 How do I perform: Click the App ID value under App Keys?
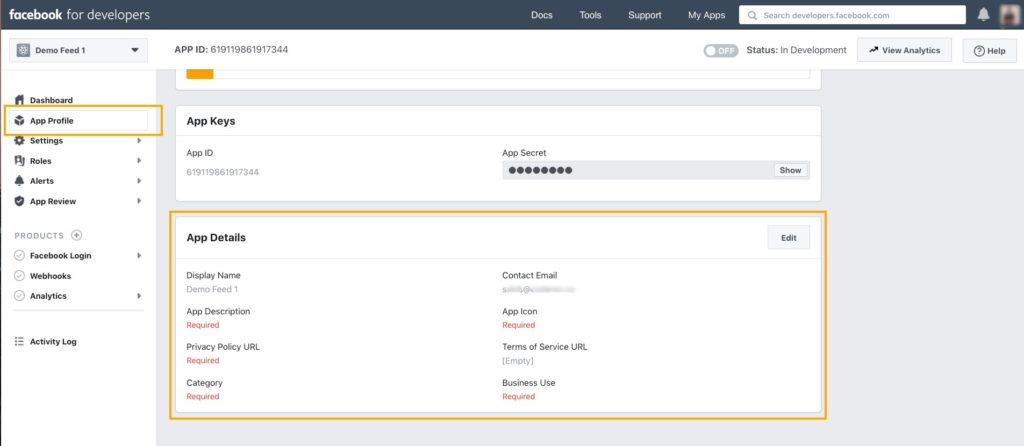pos(223,172)
